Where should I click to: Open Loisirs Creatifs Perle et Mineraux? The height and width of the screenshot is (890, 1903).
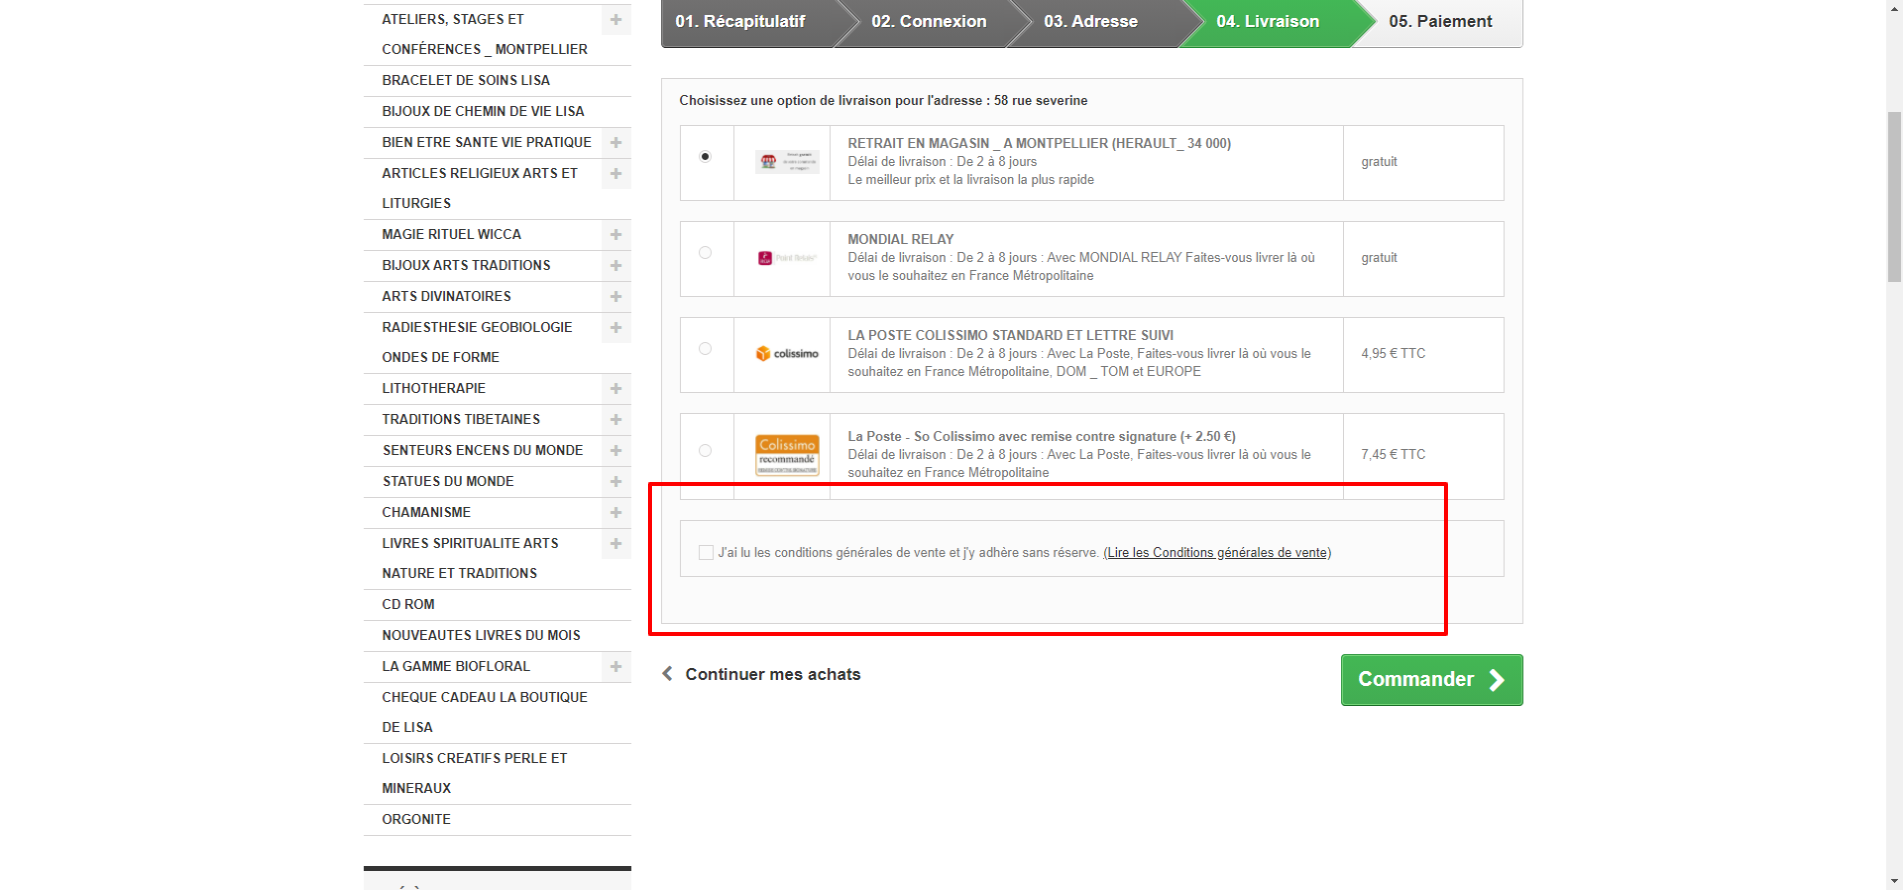pos(474,774)
